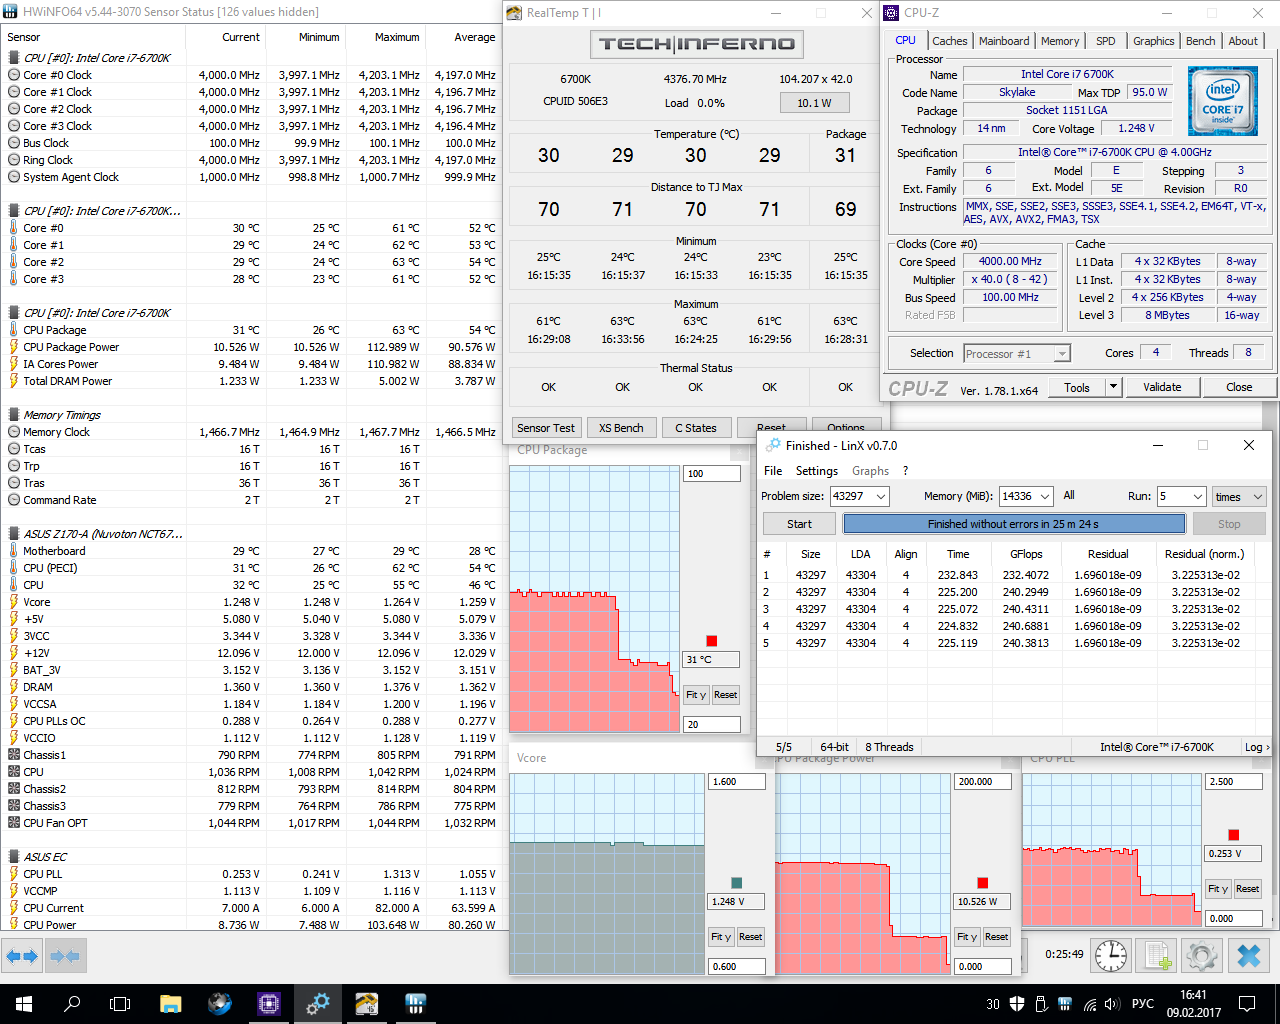Click the temperature tray icon showing 30
The image size is (1280, 1024).
993,1004
